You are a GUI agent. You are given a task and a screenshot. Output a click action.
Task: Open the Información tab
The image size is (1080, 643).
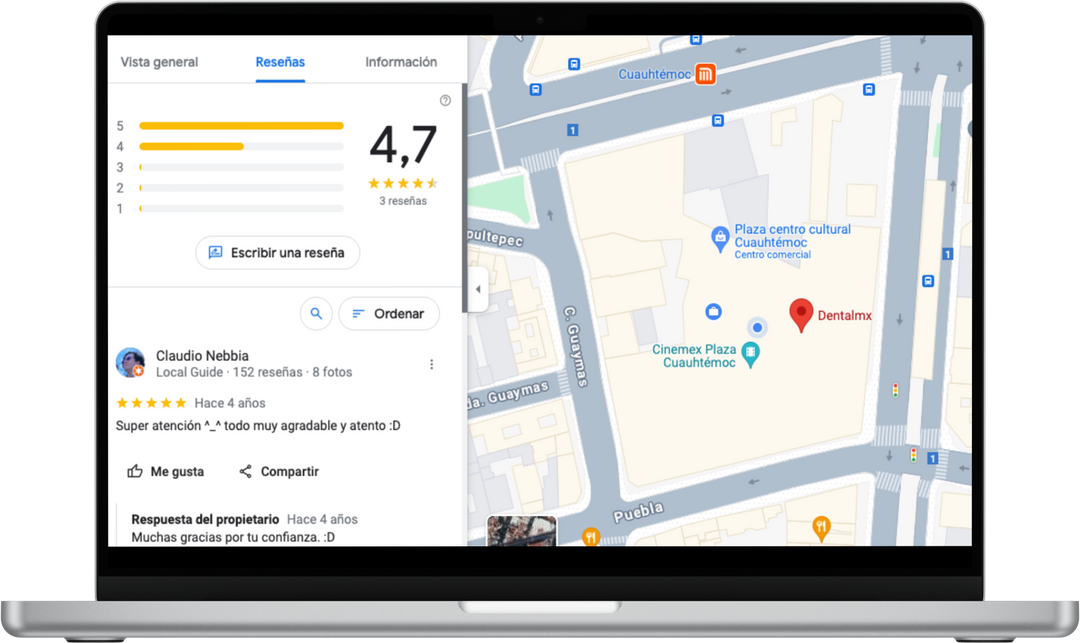tap(401, 62)
